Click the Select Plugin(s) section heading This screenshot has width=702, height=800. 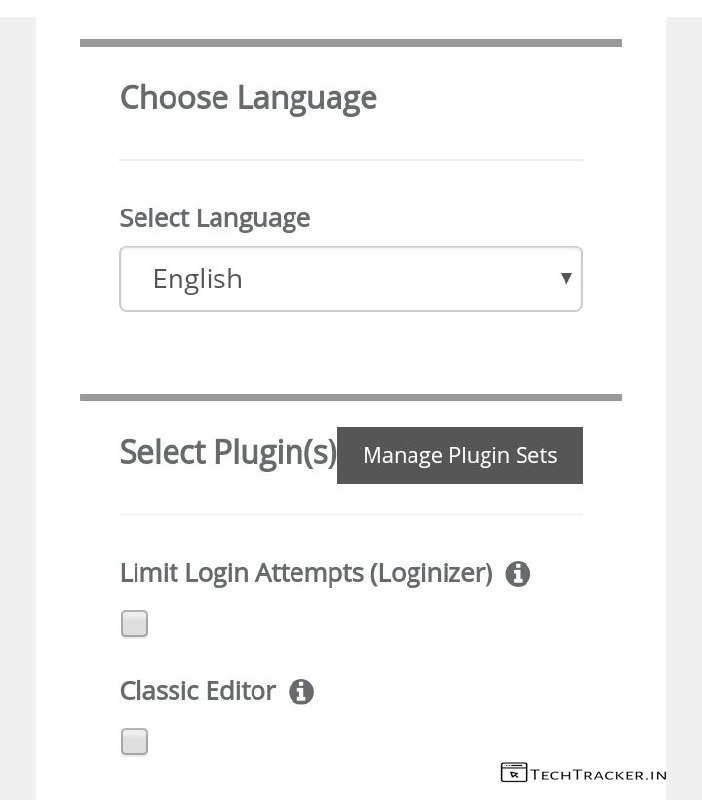[x=228, y=452]
